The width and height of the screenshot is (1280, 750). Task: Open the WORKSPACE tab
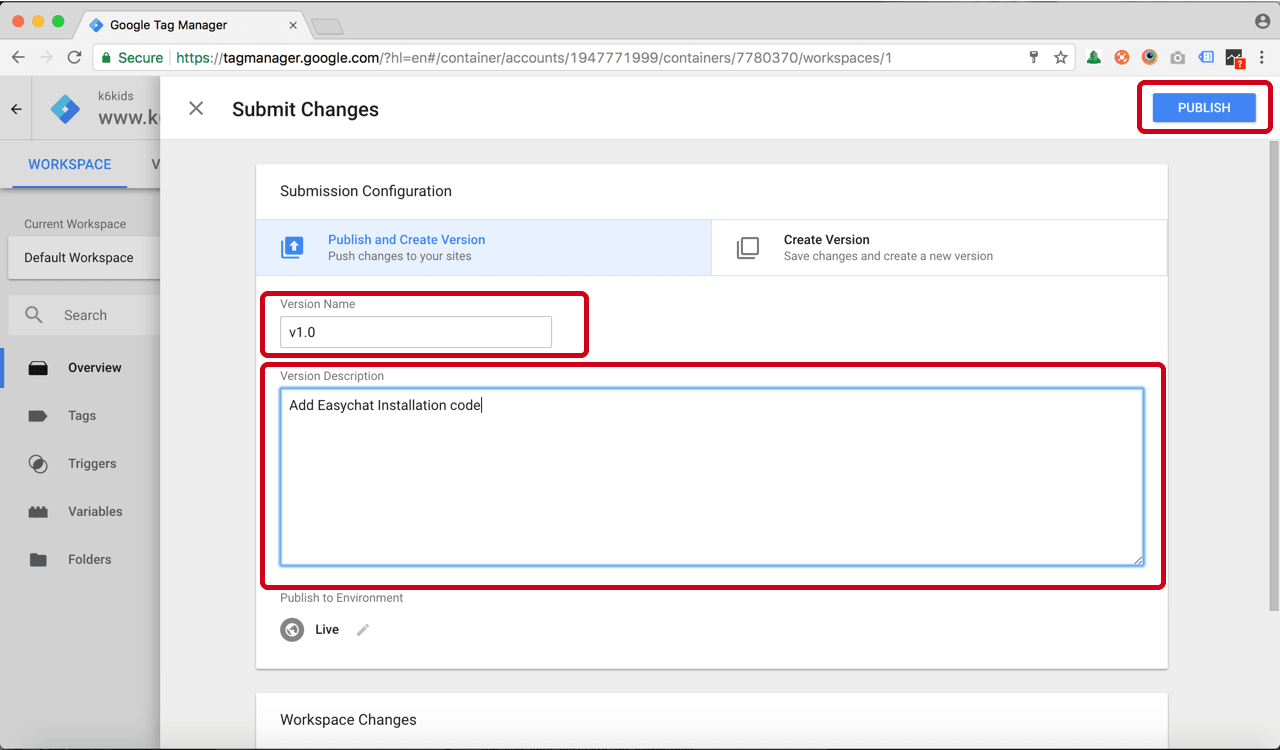[70, 164]
